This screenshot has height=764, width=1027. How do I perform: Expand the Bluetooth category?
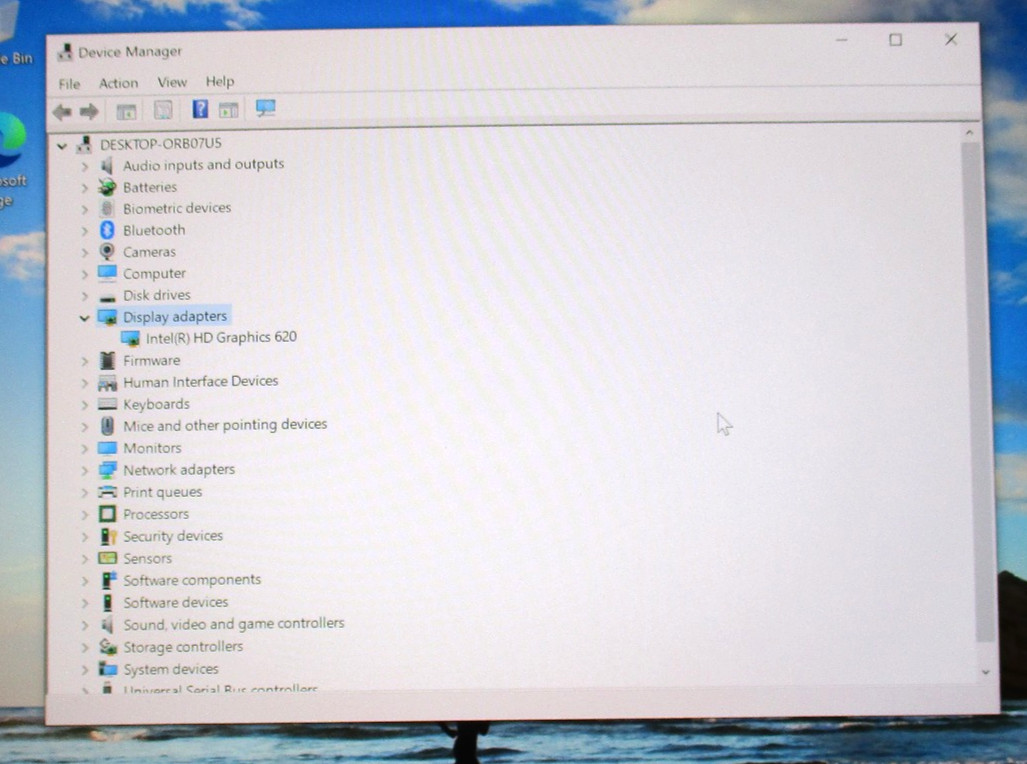(84, 232)
